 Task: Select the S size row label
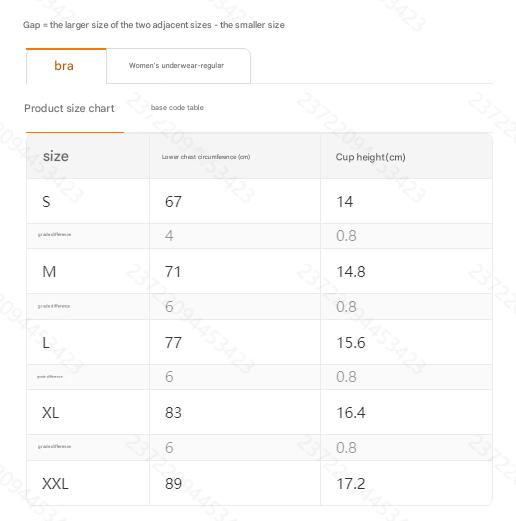46,202
